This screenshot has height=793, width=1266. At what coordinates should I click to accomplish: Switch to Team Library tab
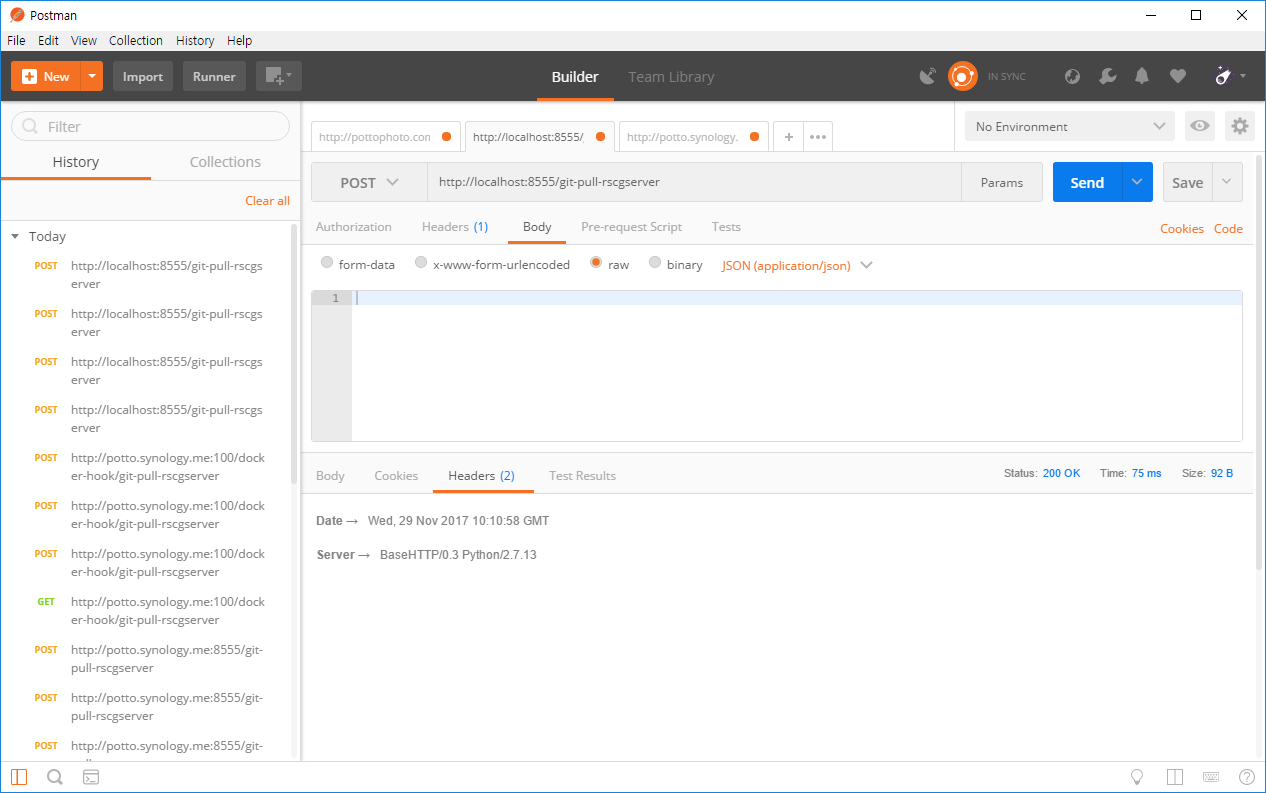pos(671,77)
